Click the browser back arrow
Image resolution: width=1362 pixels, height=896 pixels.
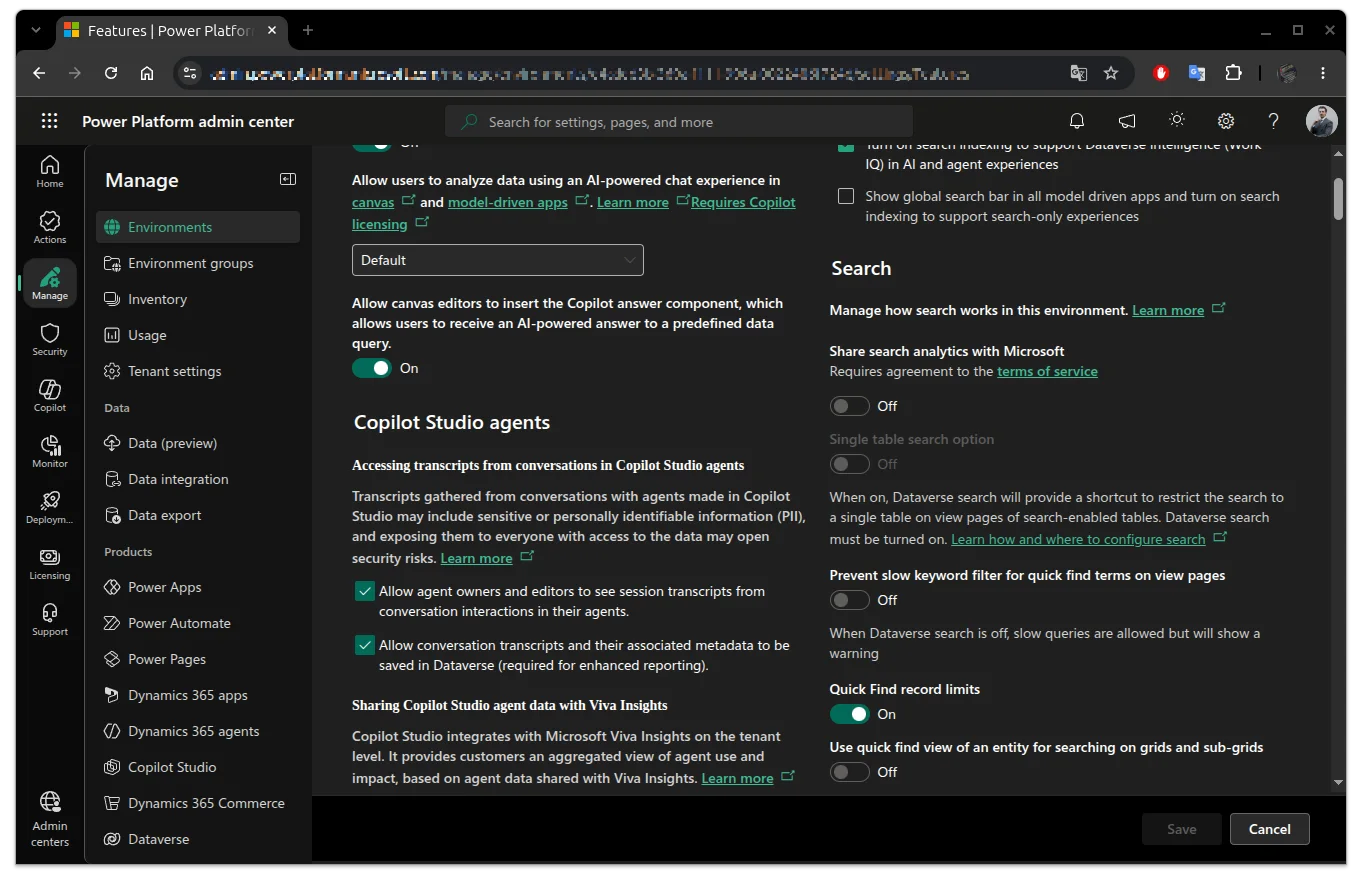39,73
